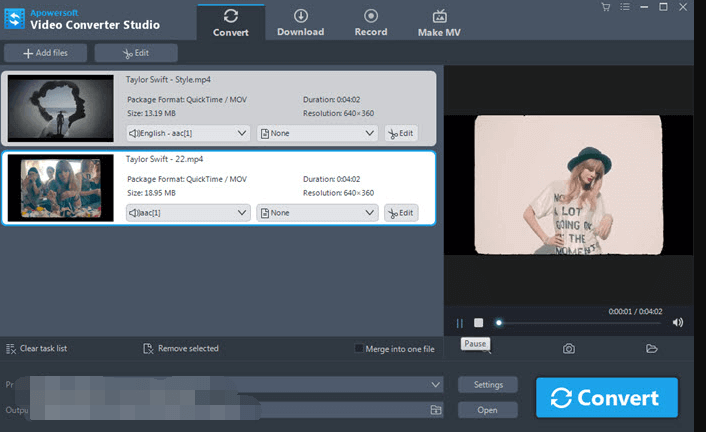This screenshot has width=706, height=432.
Task: Start conversion with the big Convert button
Action: point(607,398)
